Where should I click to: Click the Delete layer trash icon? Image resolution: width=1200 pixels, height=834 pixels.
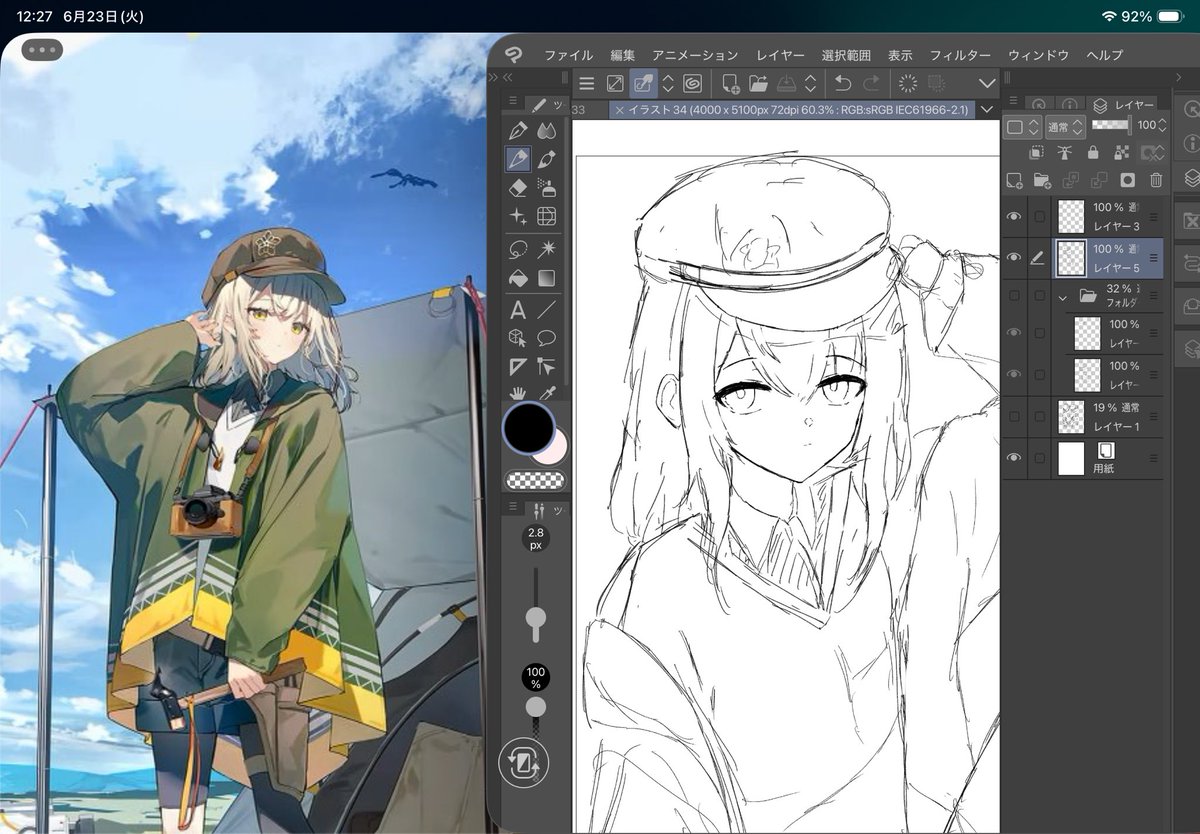pyautogui.click(x=1156, y=180)
